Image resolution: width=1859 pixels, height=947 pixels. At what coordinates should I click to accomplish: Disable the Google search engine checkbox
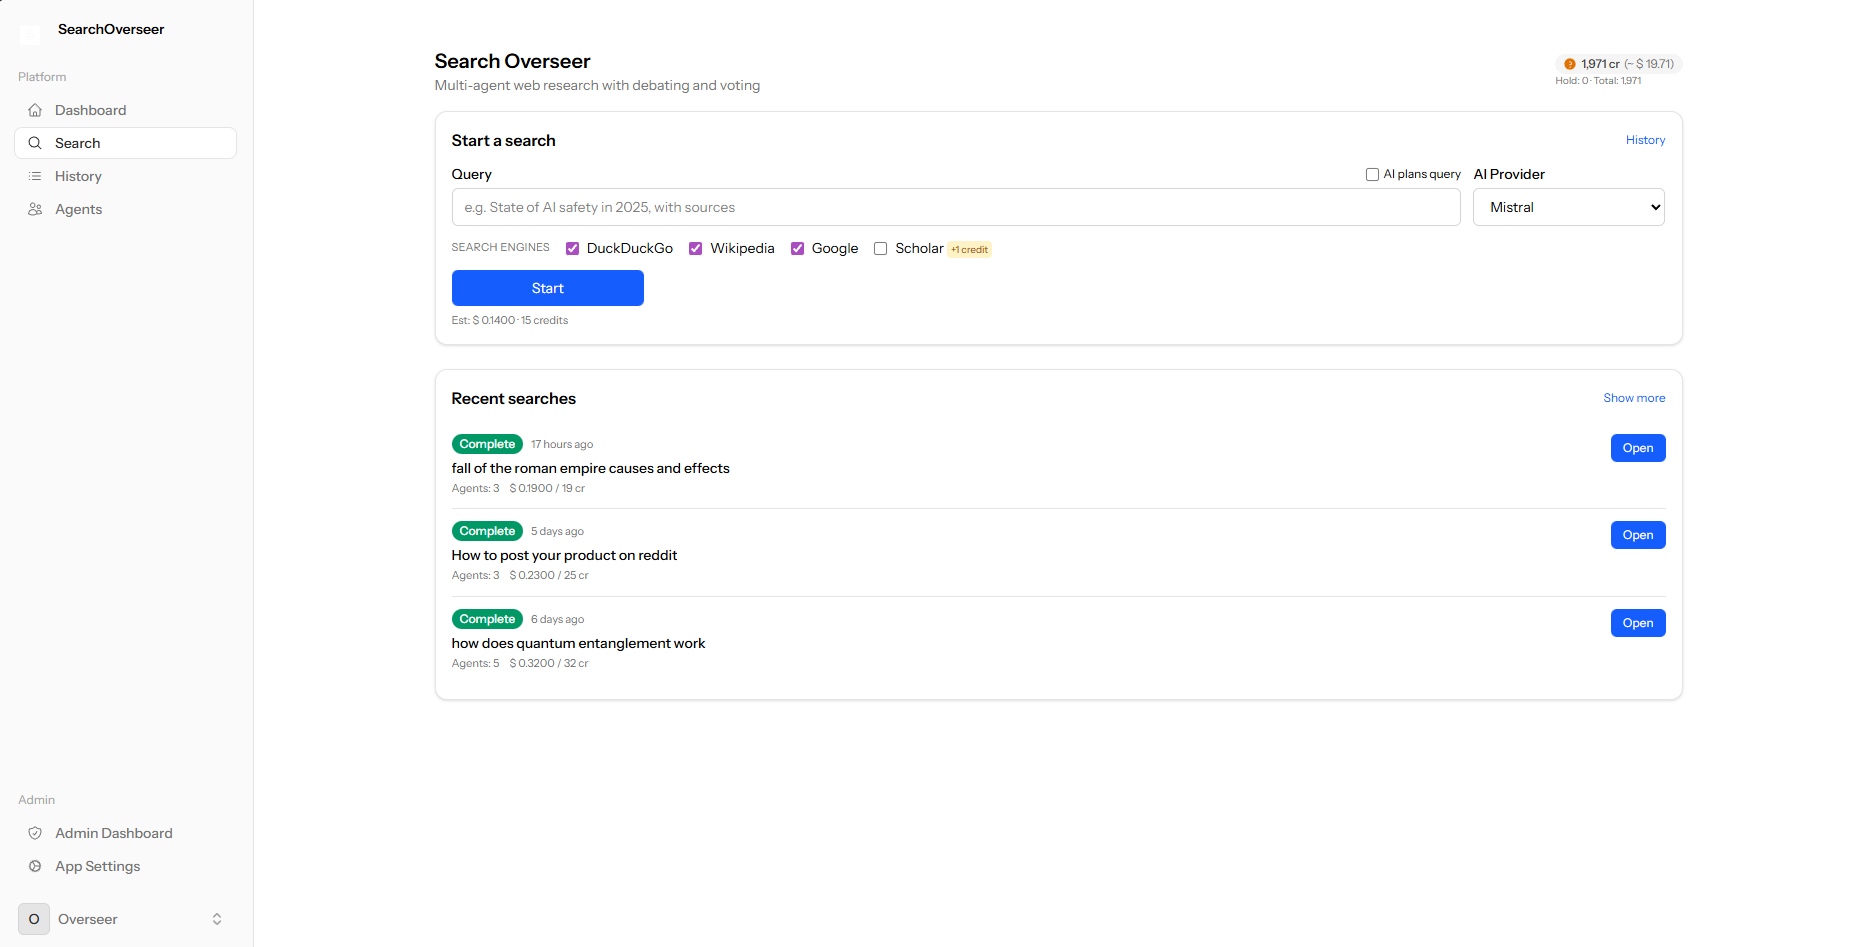click(797, 248)
